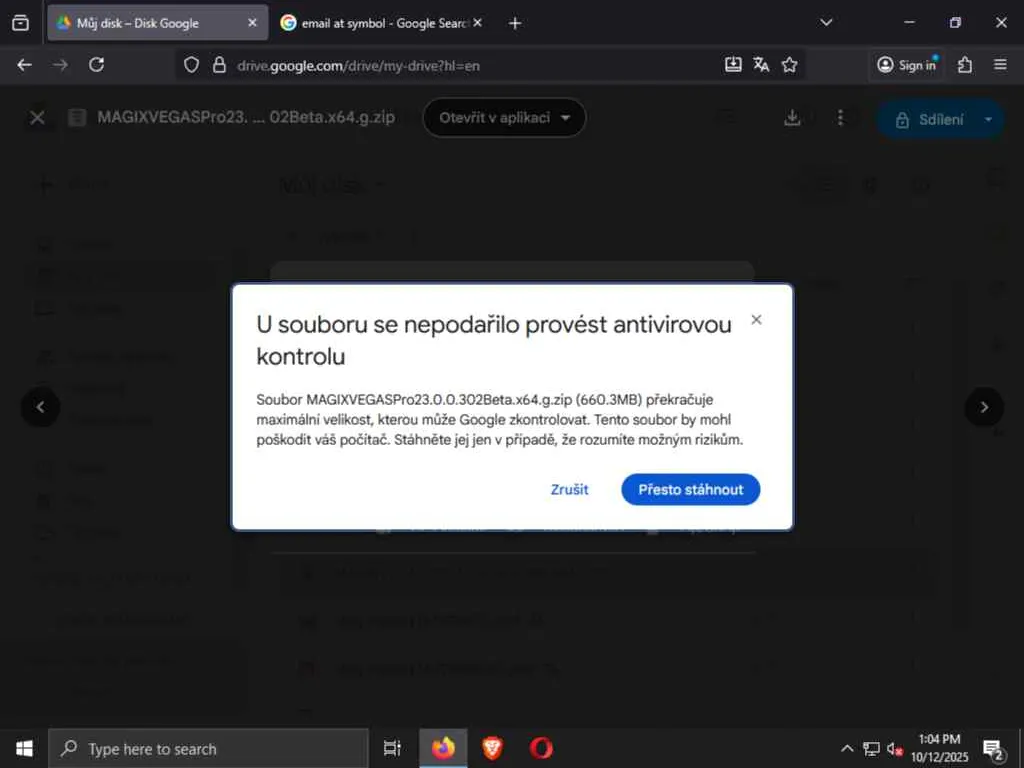Switch to the Můj disk – Disk Google tab
Image resolution: width=1024 pixels, height=768 pixels.
[x=157, y=23]
